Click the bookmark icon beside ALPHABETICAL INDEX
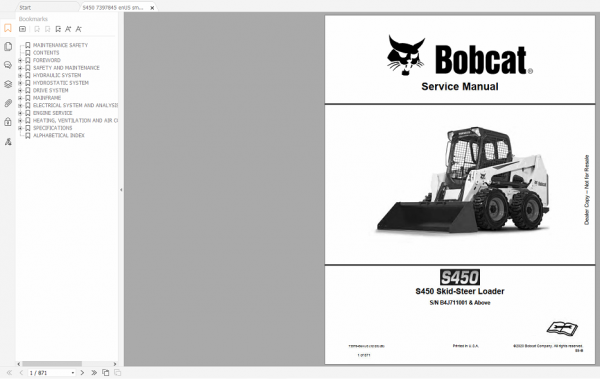The image size is (600, 379). coord(28,136)
